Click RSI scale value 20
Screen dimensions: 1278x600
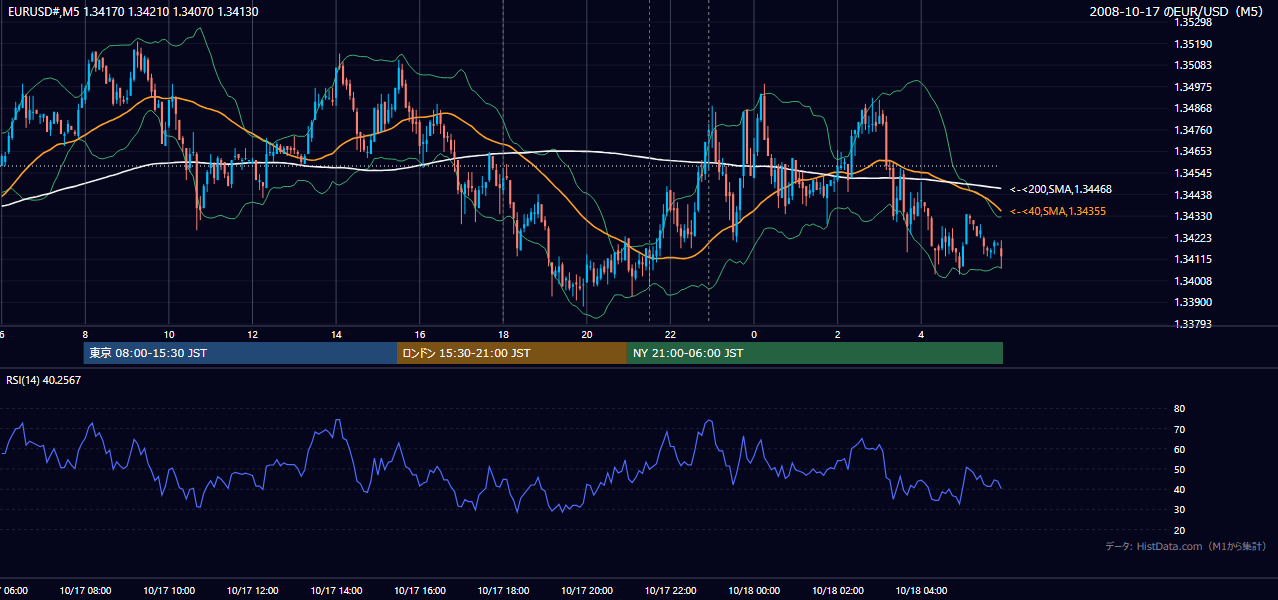click(1180, 530)
